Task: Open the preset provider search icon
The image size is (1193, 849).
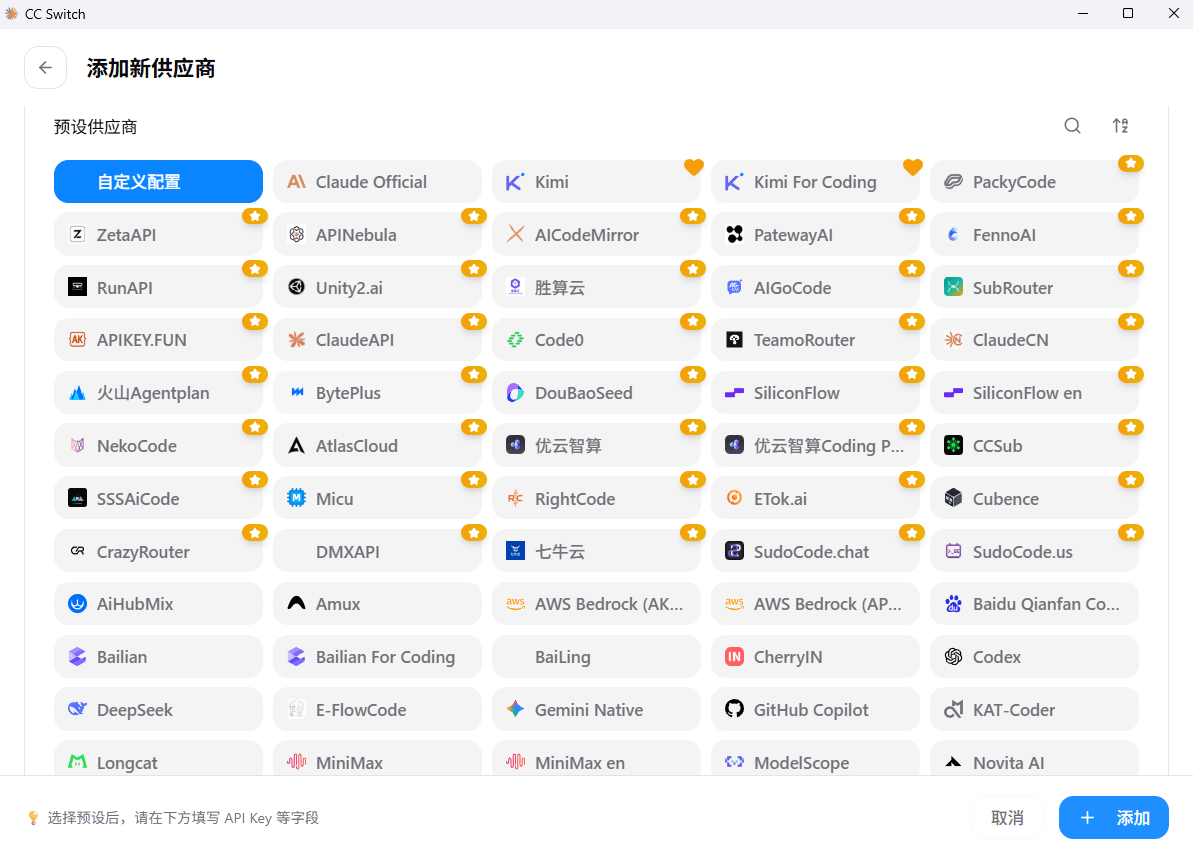Action: click(x=1072, y=126)
